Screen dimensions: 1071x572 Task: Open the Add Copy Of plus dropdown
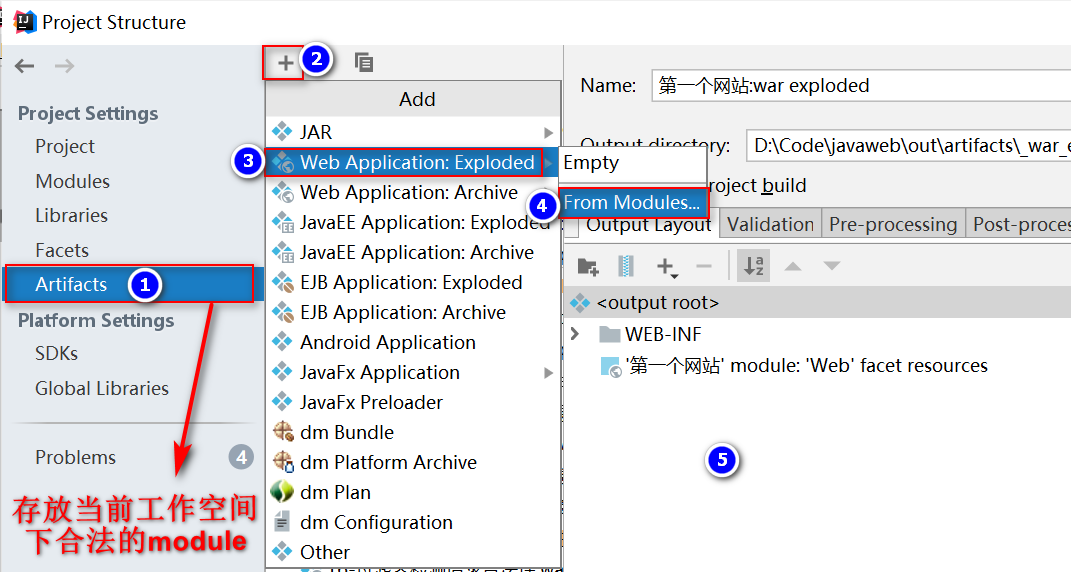pyautogui.click(x=666, y=267)
